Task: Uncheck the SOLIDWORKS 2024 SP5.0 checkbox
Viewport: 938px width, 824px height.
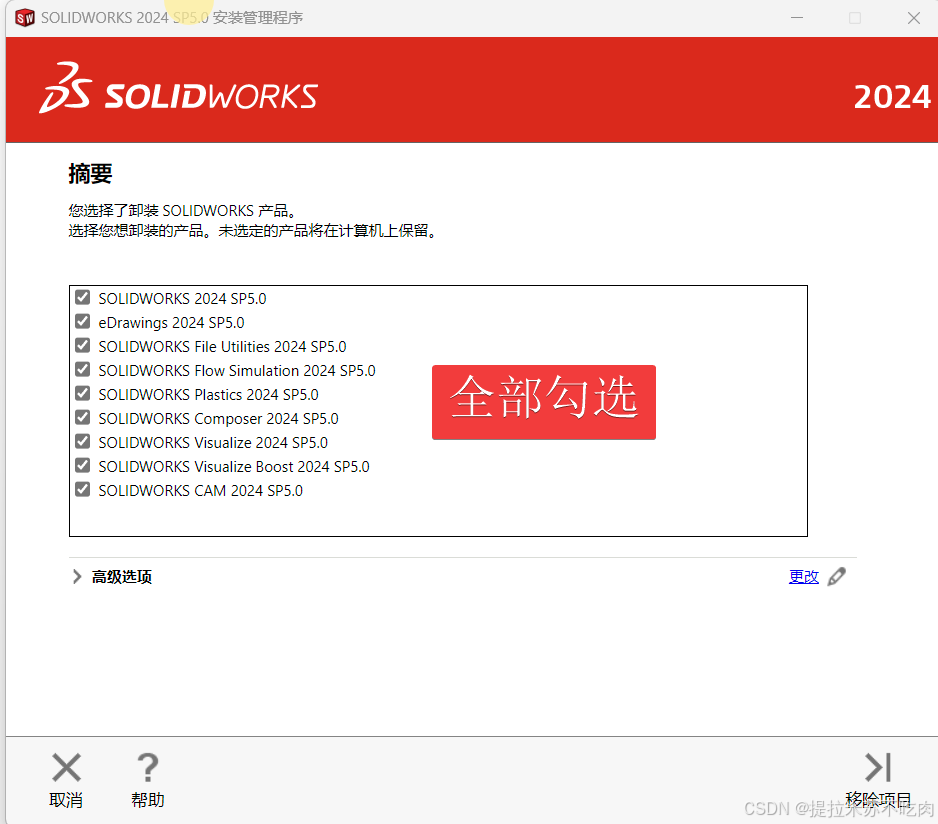Action: coord(83,297)
